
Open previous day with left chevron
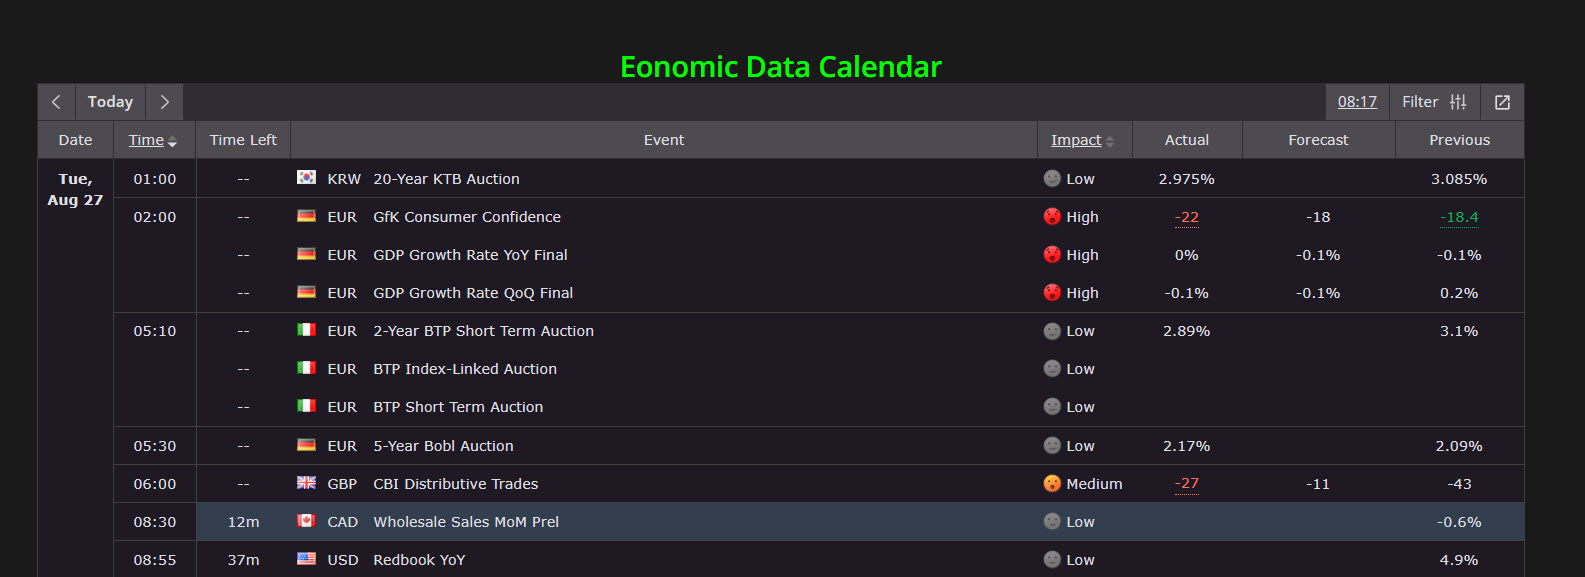56,101
